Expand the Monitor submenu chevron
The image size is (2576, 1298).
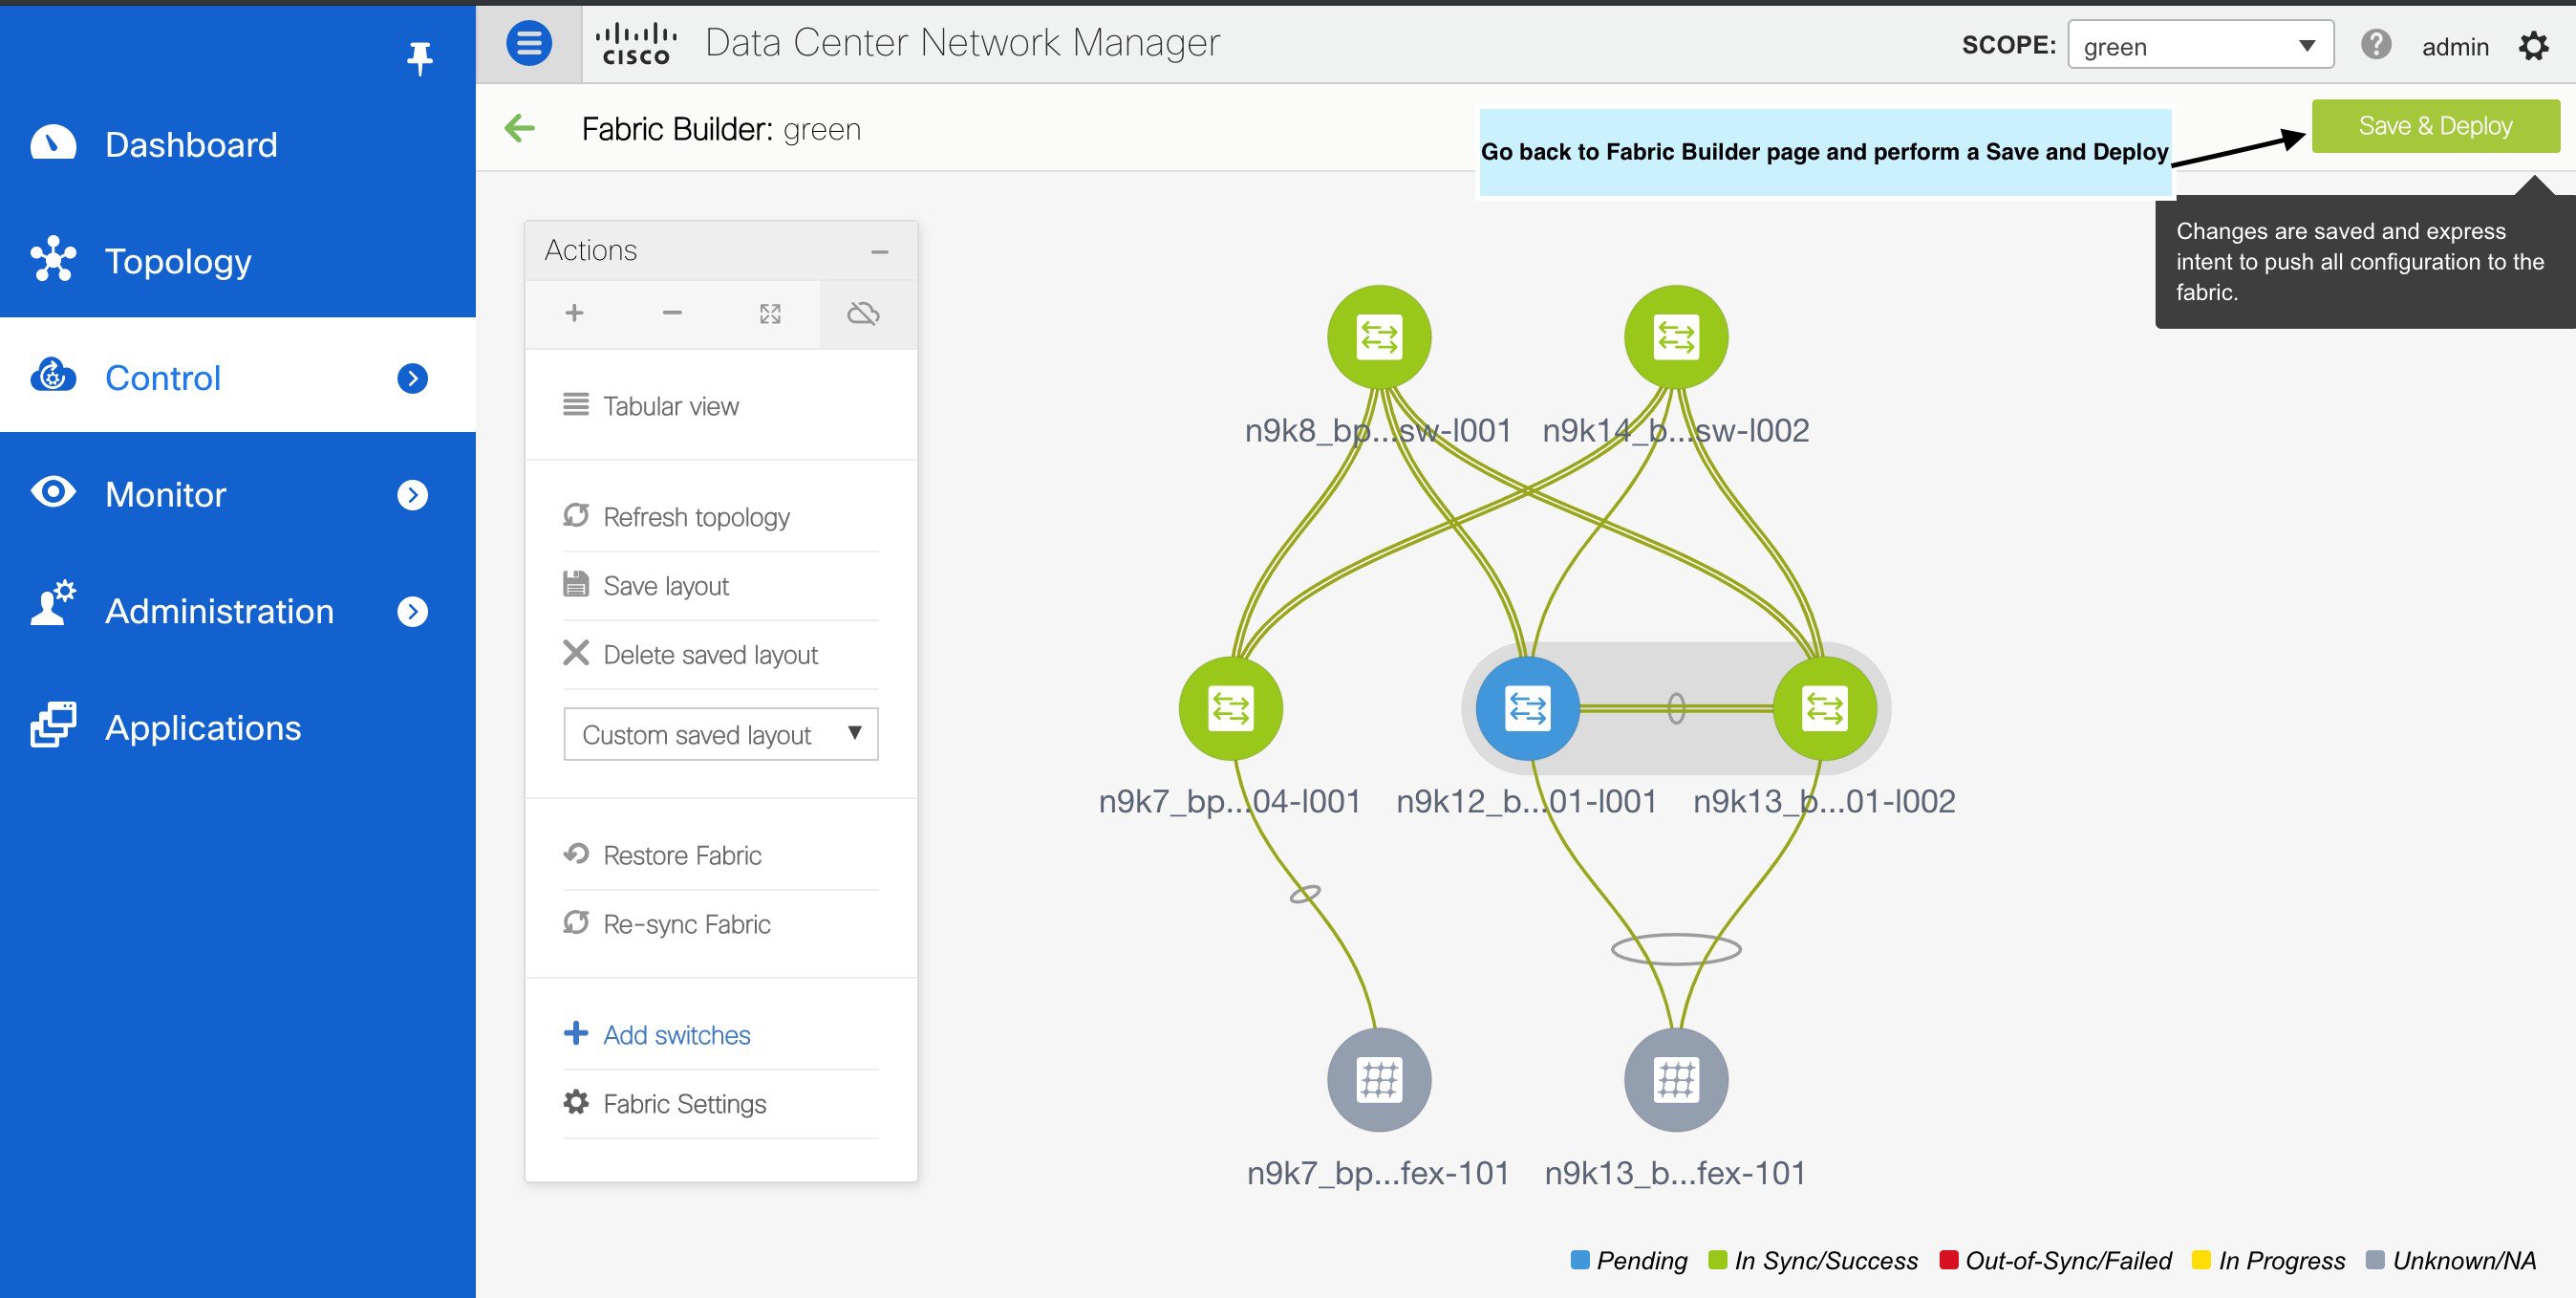point(412,495)
